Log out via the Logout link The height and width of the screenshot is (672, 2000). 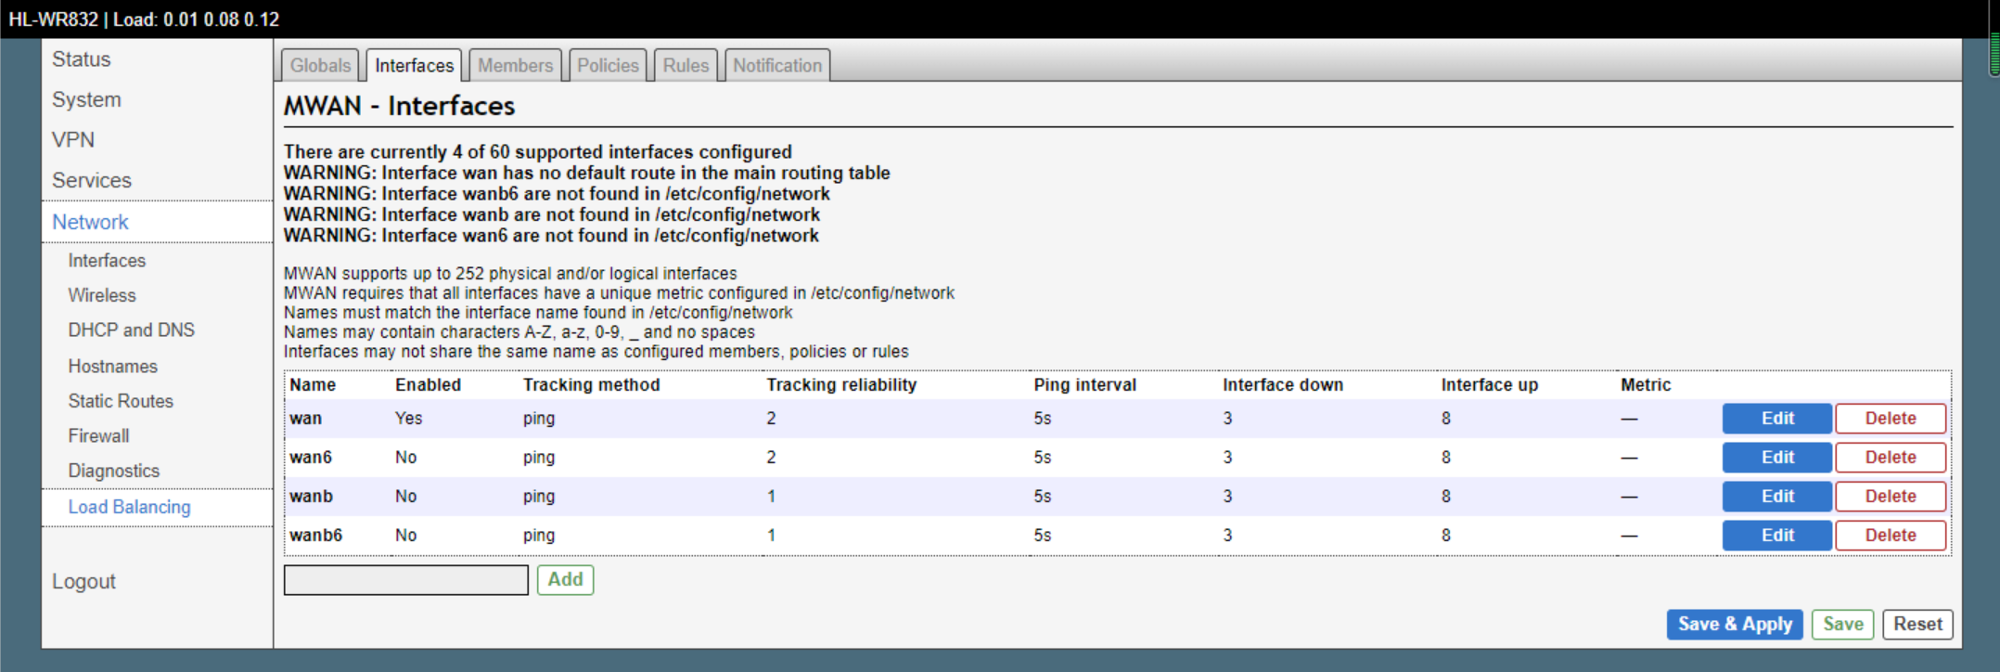84,581
